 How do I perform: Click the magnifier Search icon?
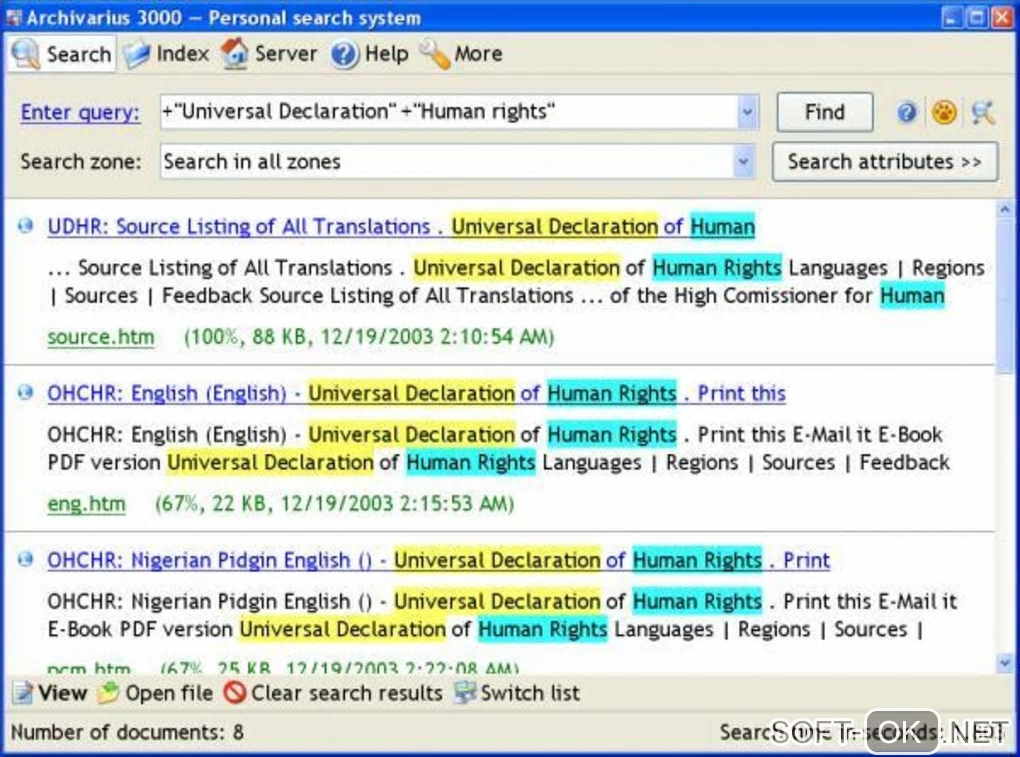pyautogui.click(x=26, y=54)
